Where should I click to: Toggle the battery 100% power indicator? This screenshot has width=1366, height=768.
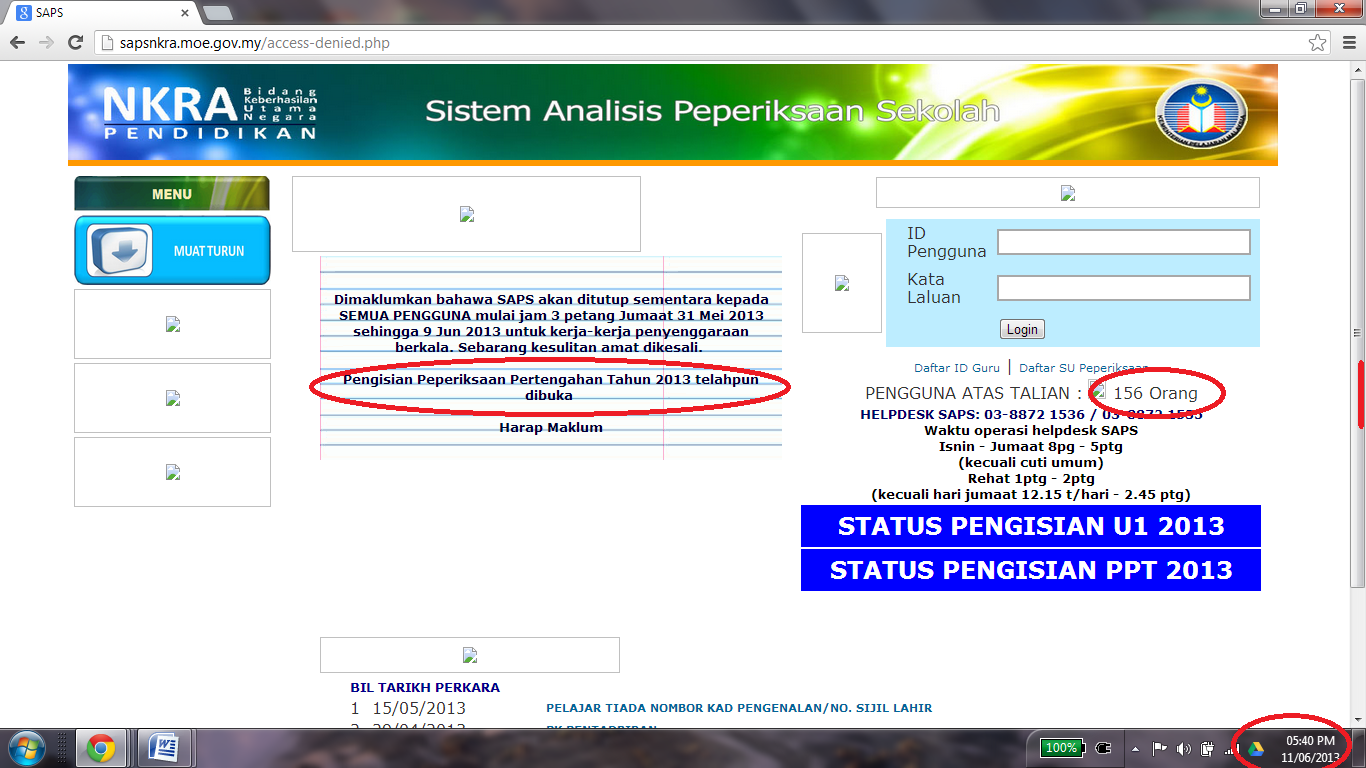pyautogui.click(x=1062, y=747)
